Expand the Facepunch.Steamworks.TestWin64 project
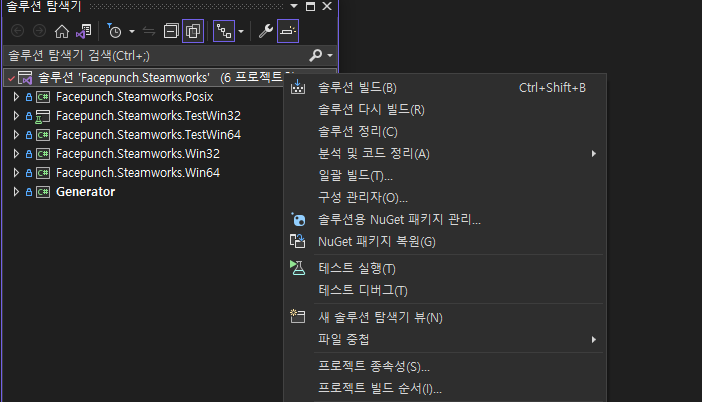The width and height of the screenshot is (702, 402). pos(16,135)
